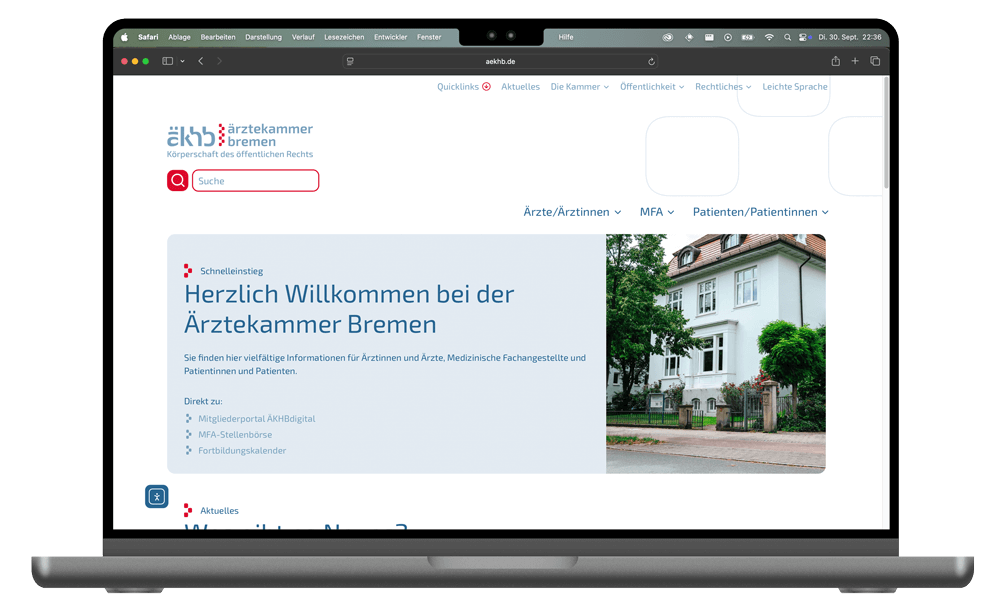Click the ÄKHB Ärztekammer Bremen logo

pos(240,140)
